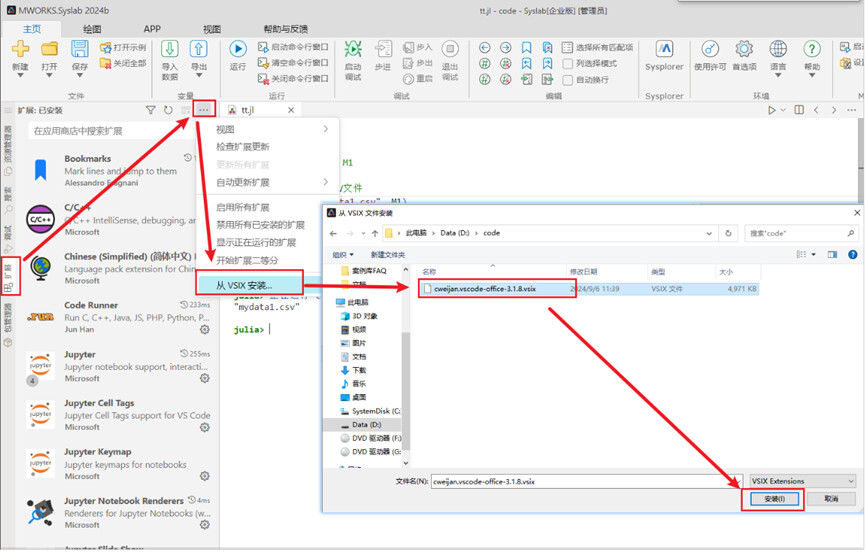Click 选择所有匹配项 in the 编辑 group
This screenshot has width=865, height=552.
597,47
